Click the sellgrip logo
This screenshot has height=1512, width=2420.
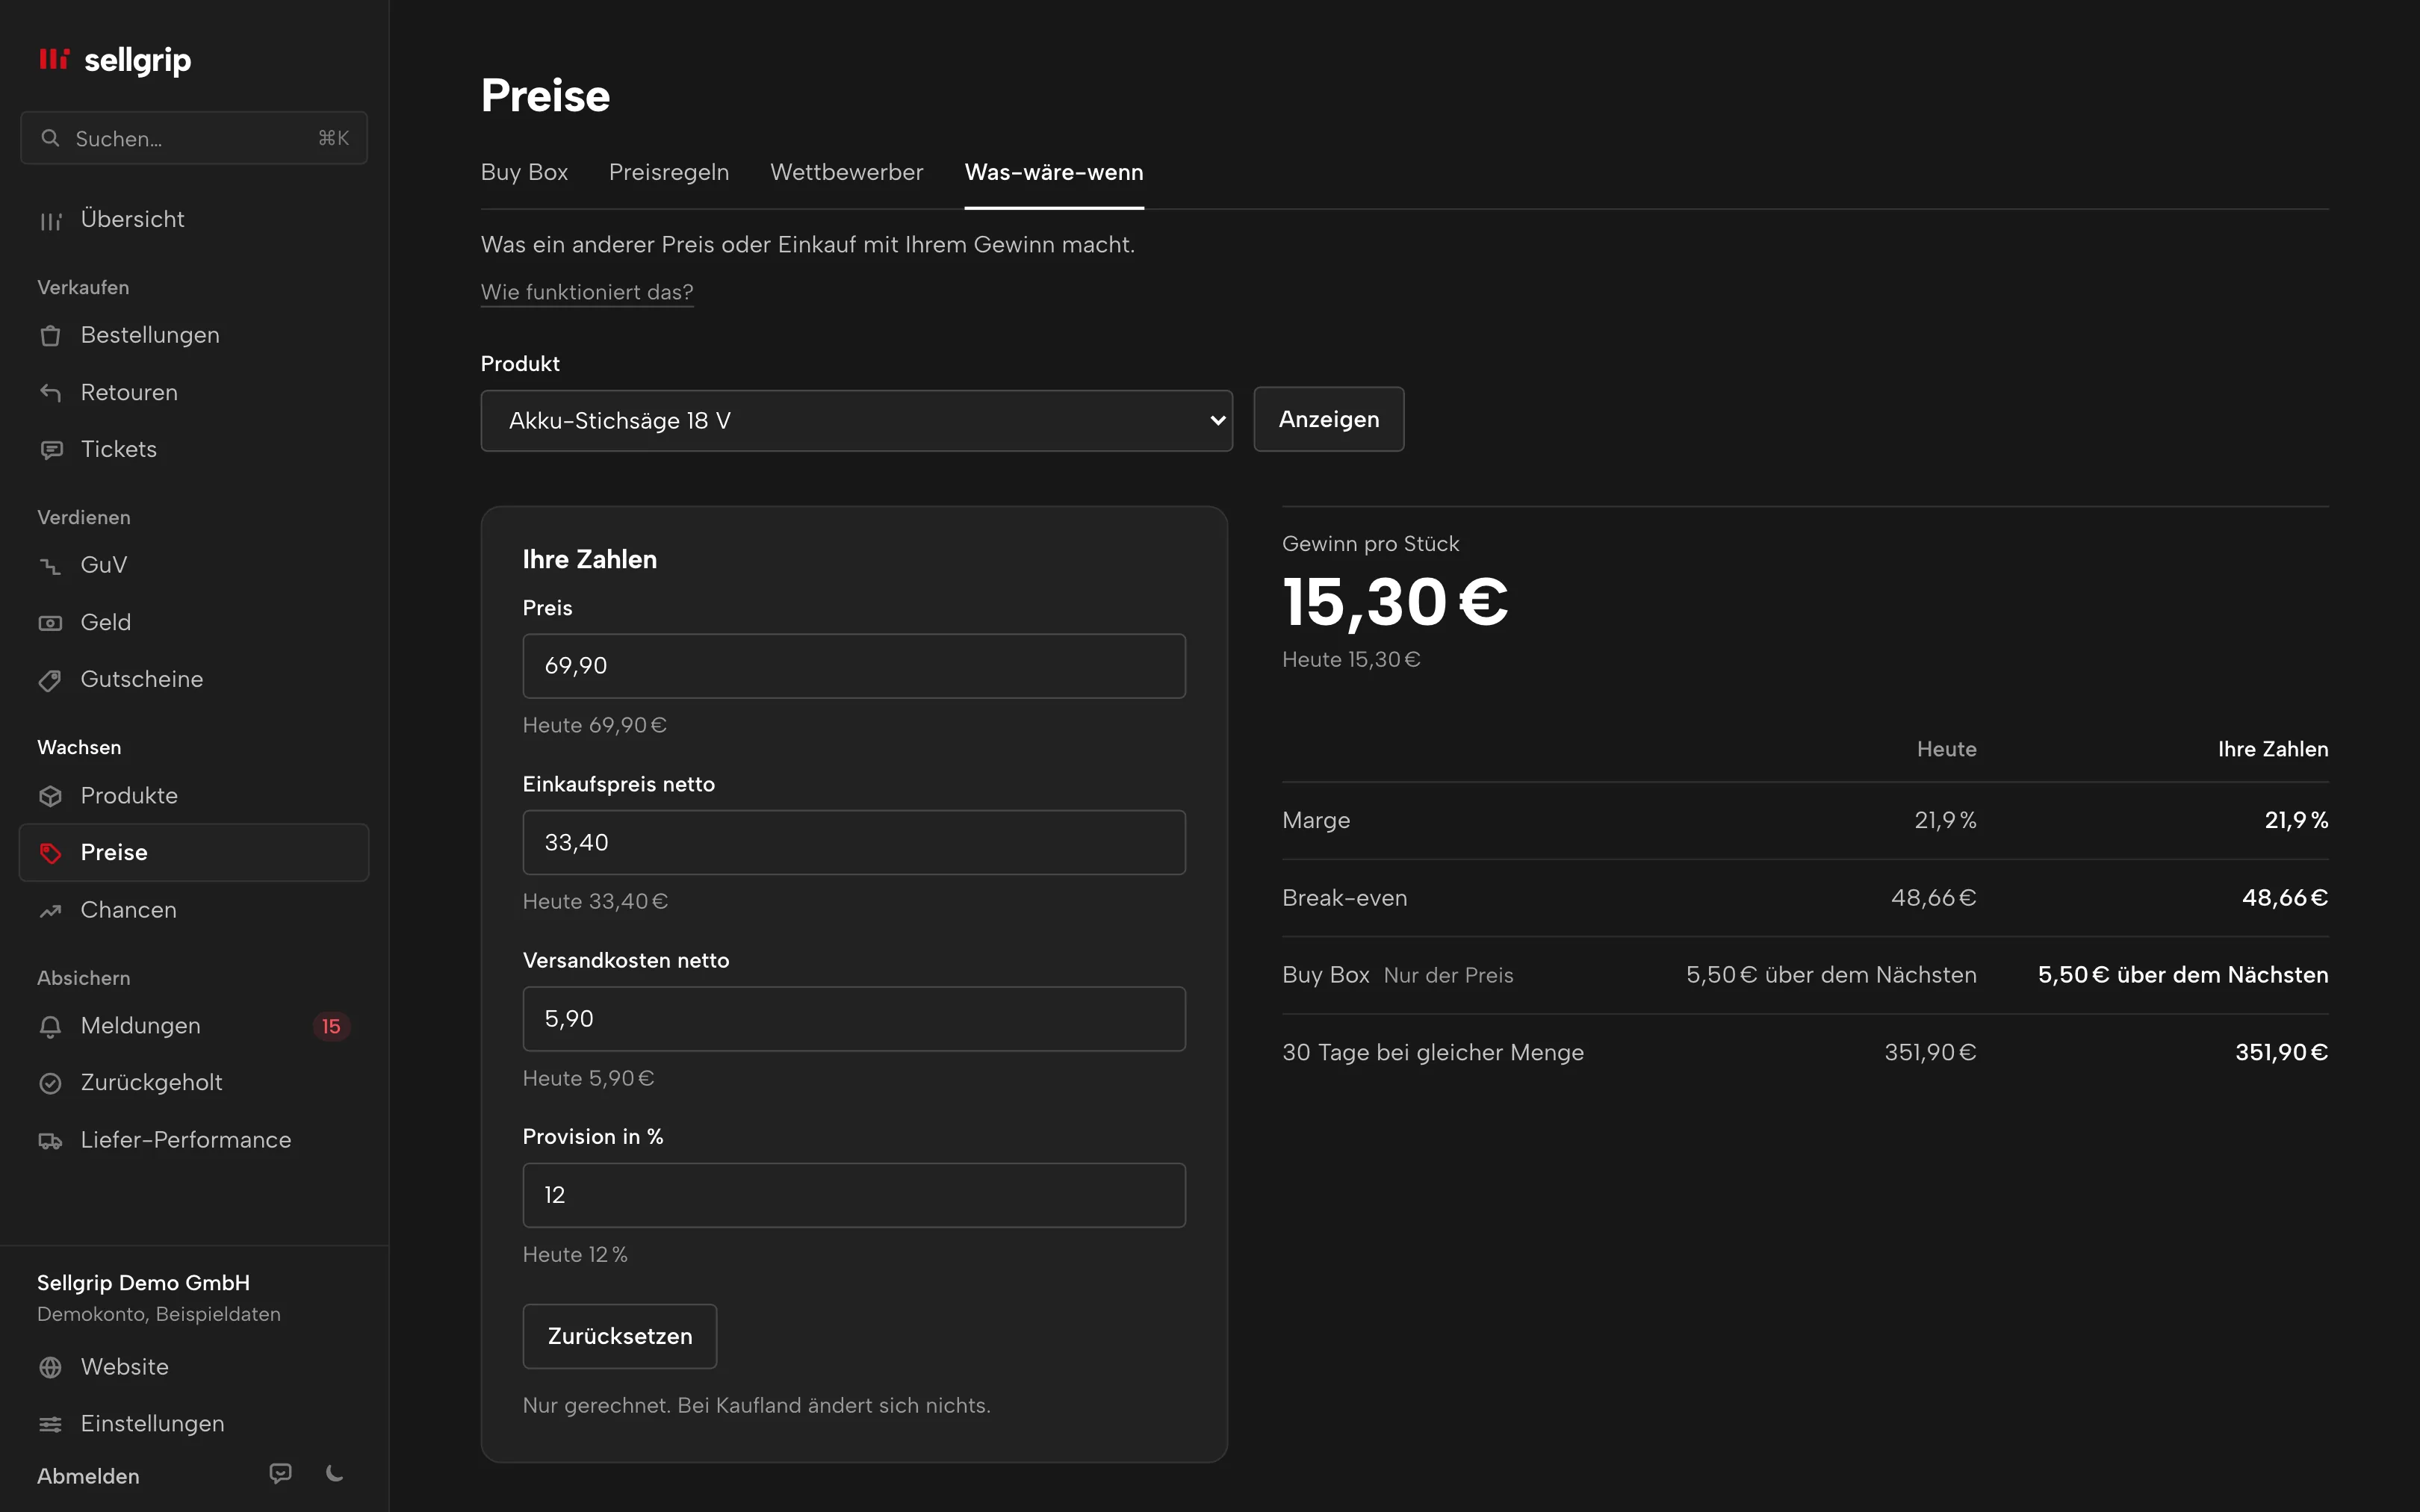click(x=114, y=60)
